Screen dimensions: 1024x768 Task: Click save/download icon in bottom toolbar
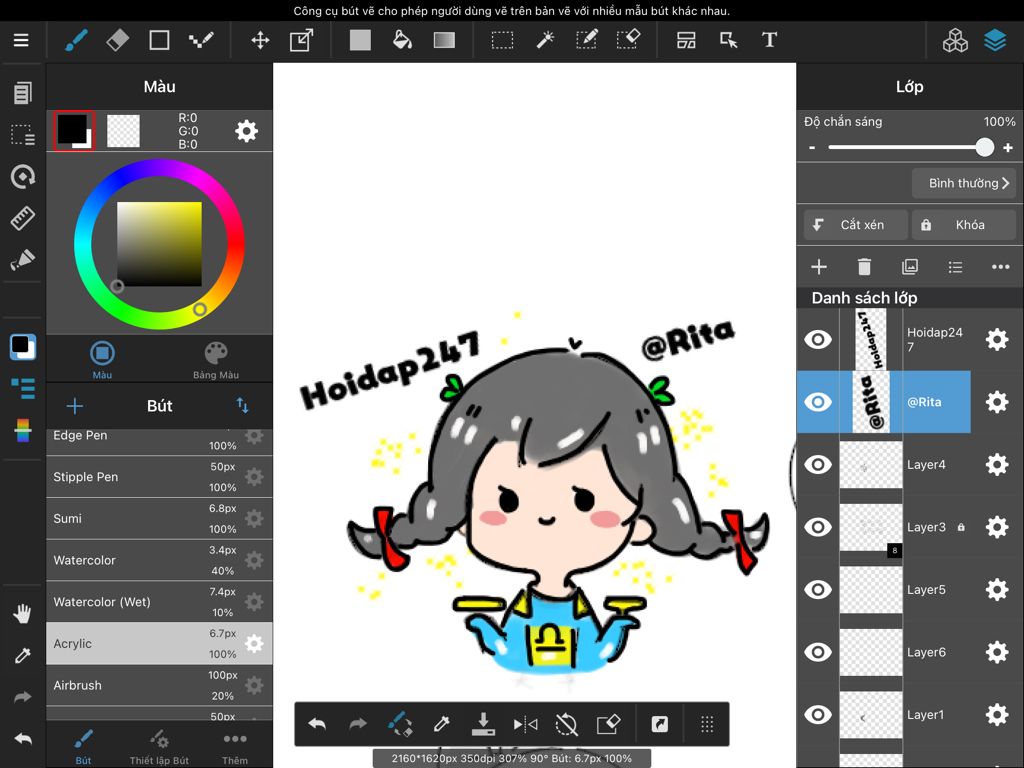pos(483,724)
